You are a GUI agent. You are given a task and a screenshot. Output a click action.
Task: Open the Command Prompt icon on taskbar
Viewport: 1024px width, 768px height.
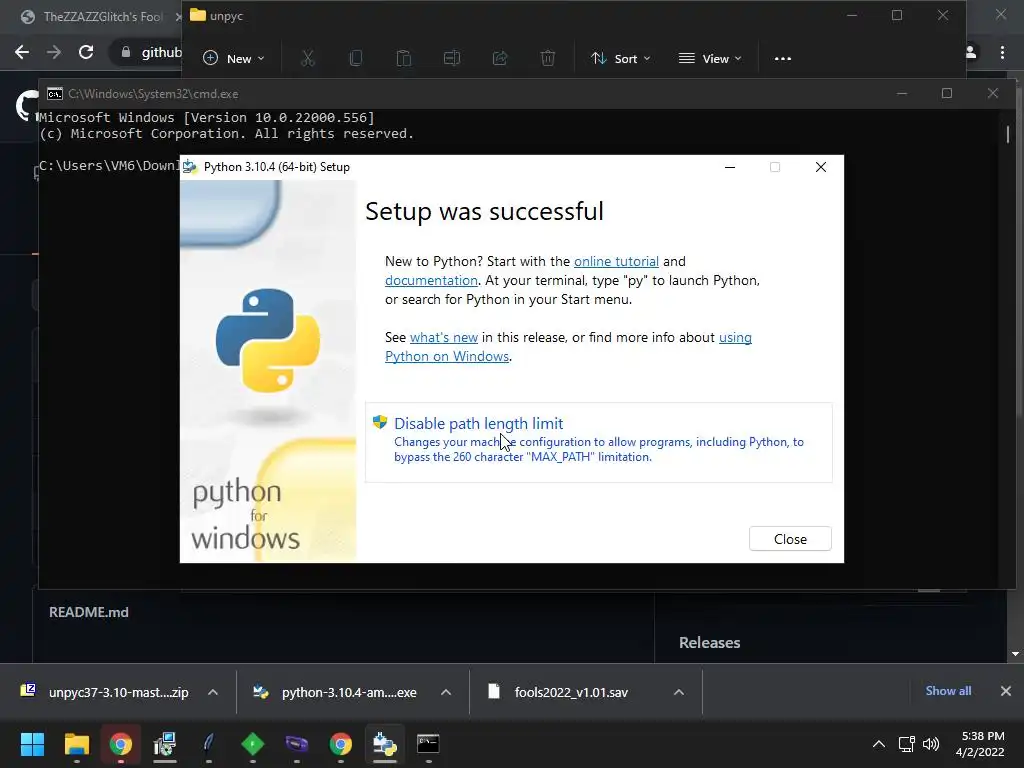(x=428, y=744)
